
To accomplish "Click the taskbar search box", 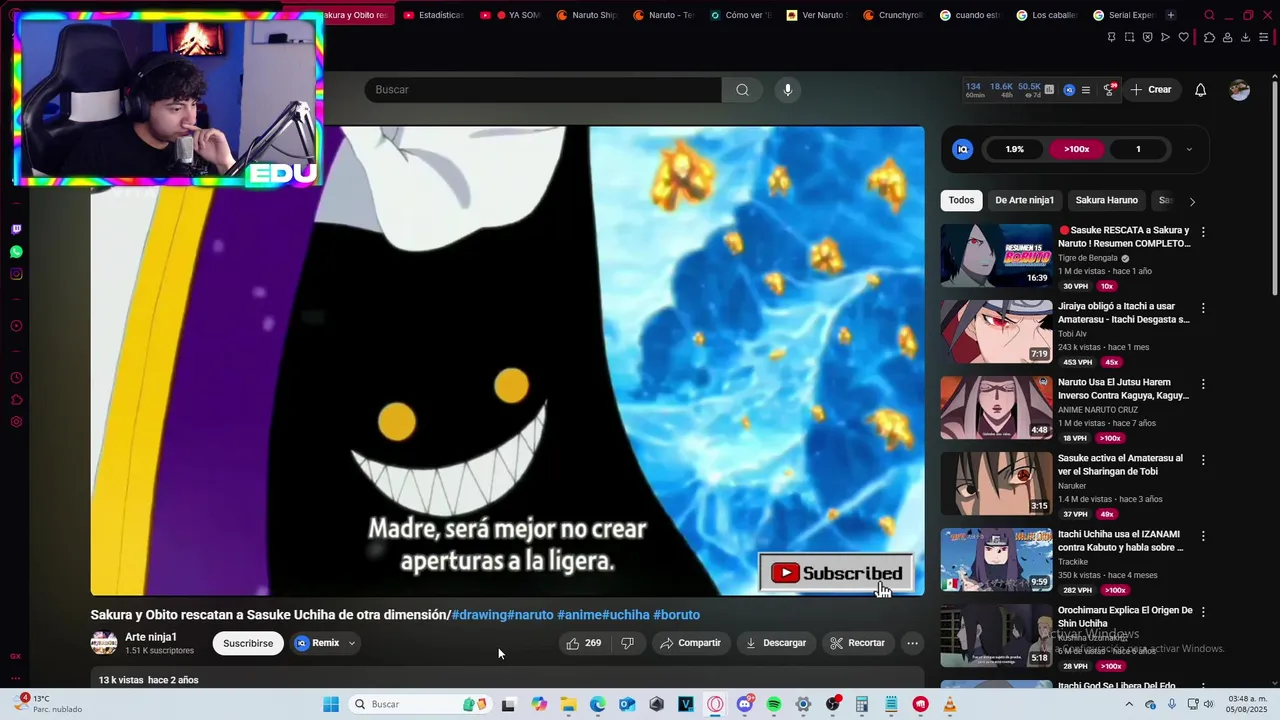I will (x=420, y=704).
